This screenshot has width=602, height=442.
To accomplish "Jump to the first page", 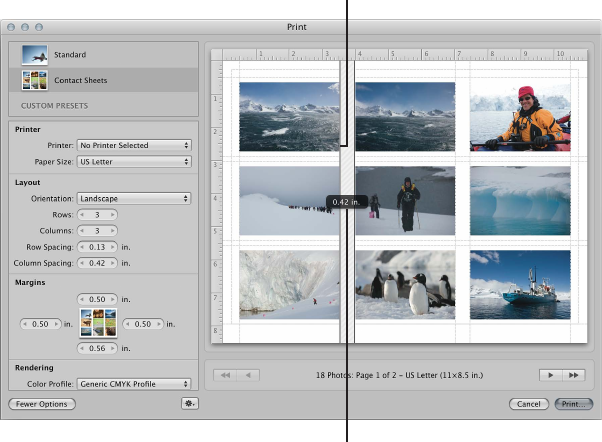I will point(224,375).
